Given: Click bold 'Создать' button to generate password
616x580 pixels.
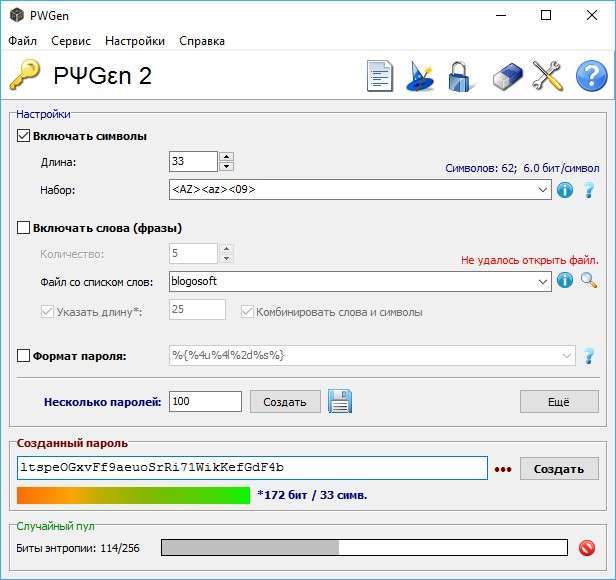Looking at the screenshot, I should (x=559, y=469).
